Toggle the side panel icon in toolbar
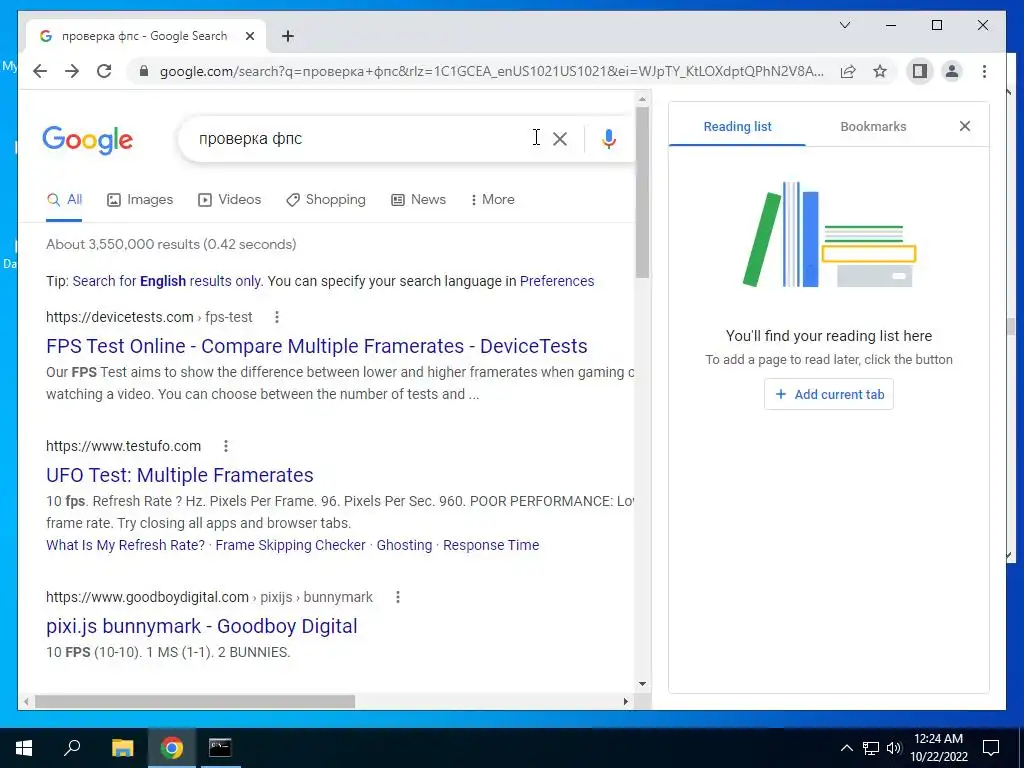1024x768 pixels. point(920,71)
